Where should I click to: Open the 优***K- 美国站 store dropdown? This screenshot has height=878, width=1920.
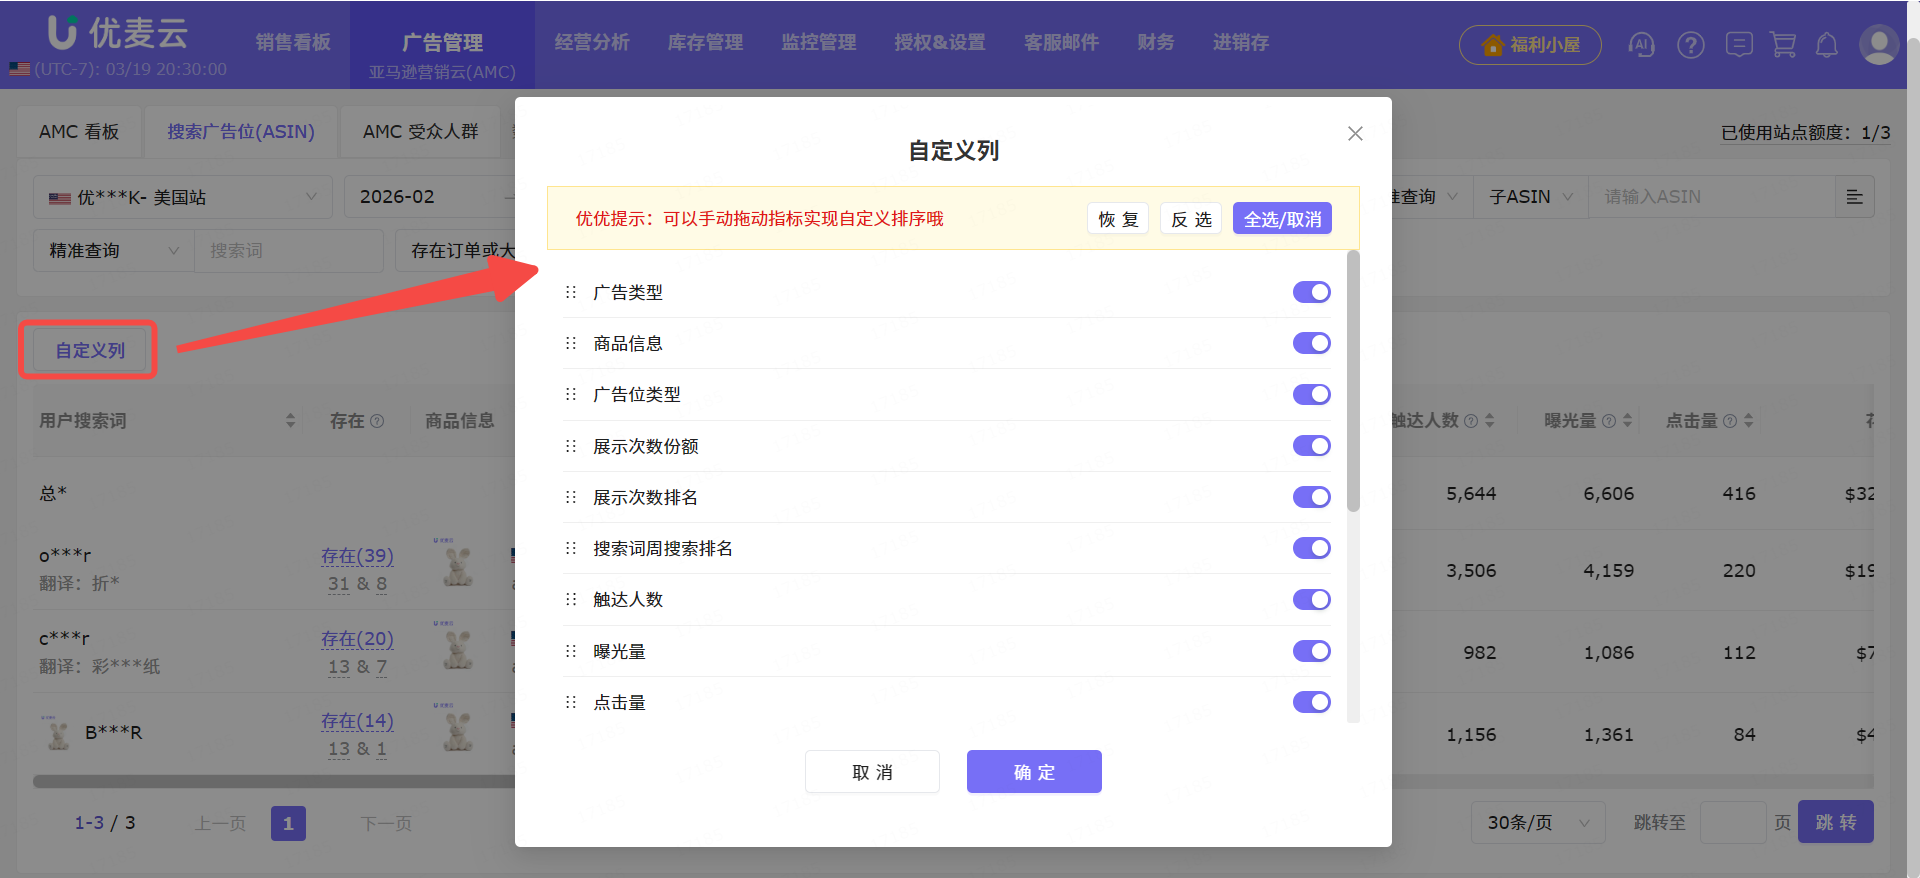click(x=182, y=197)
